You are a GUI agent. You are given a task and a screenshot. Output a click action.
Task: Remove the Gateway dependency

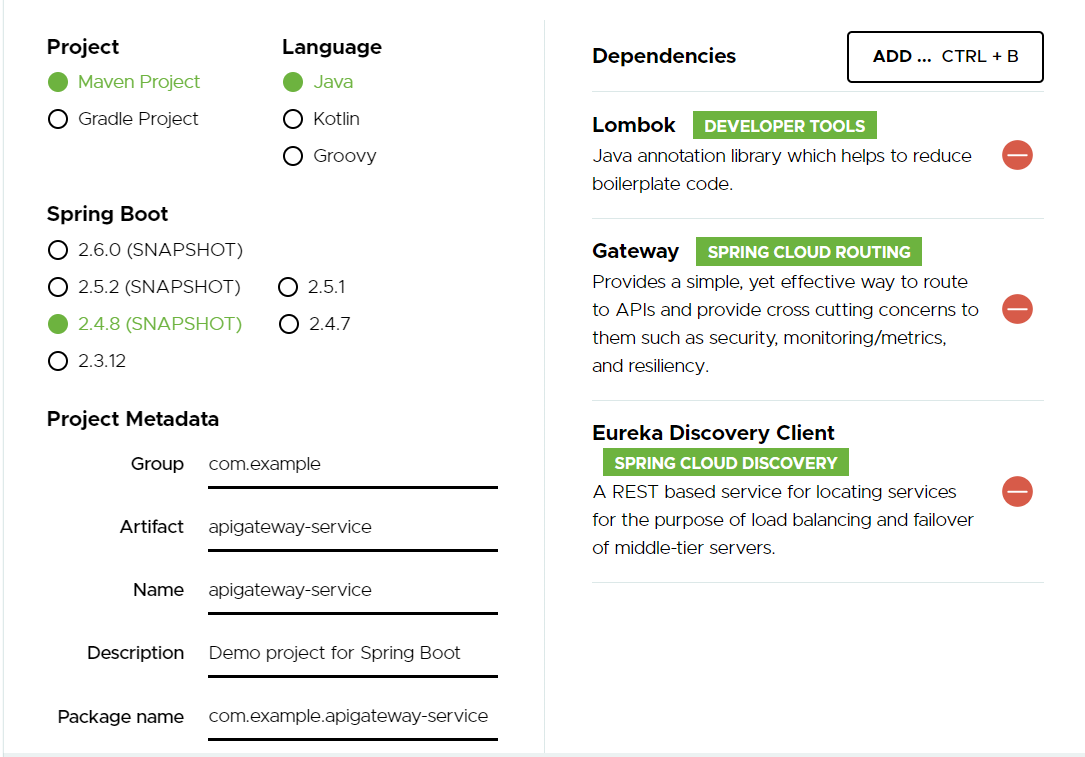[x=1017, y=309]
